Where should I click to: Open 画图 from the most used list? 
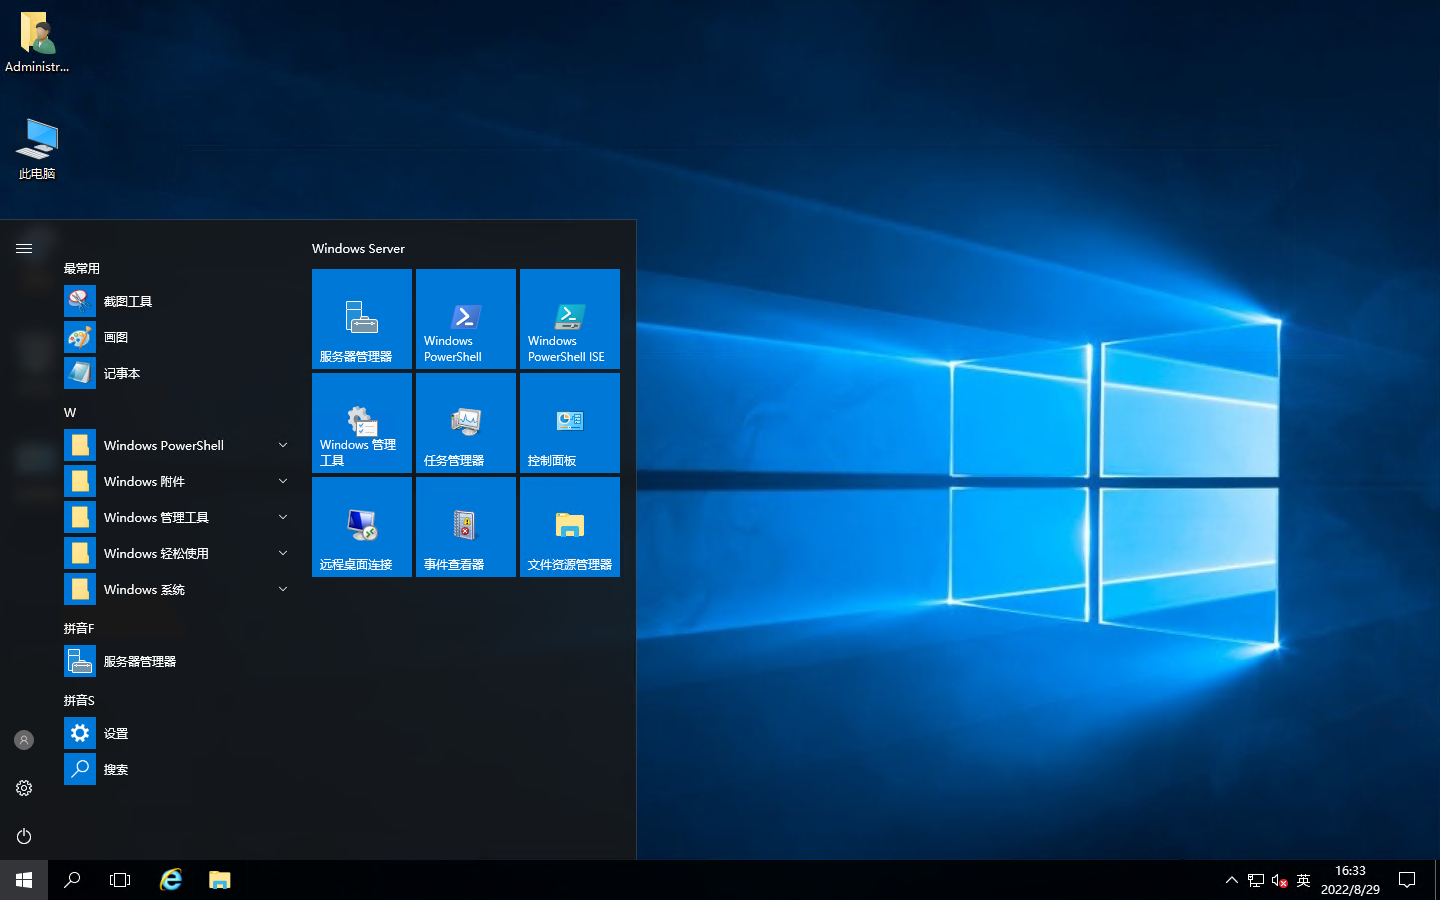(x=180, y=337)
